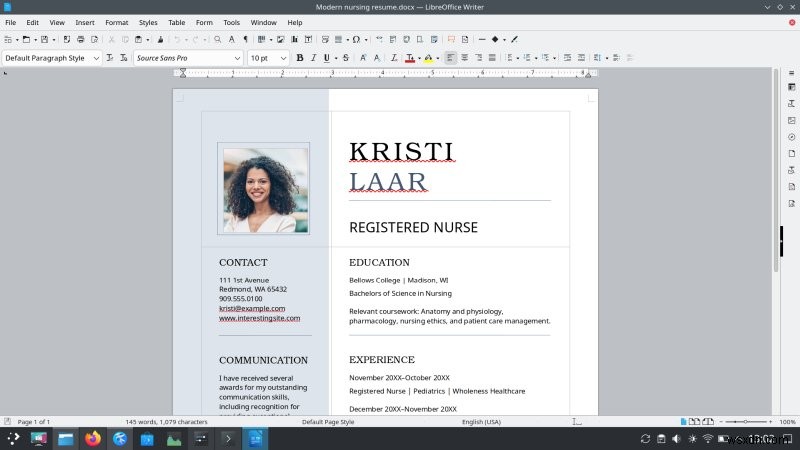Export directly as PDF icon

(x=67, y=39)
